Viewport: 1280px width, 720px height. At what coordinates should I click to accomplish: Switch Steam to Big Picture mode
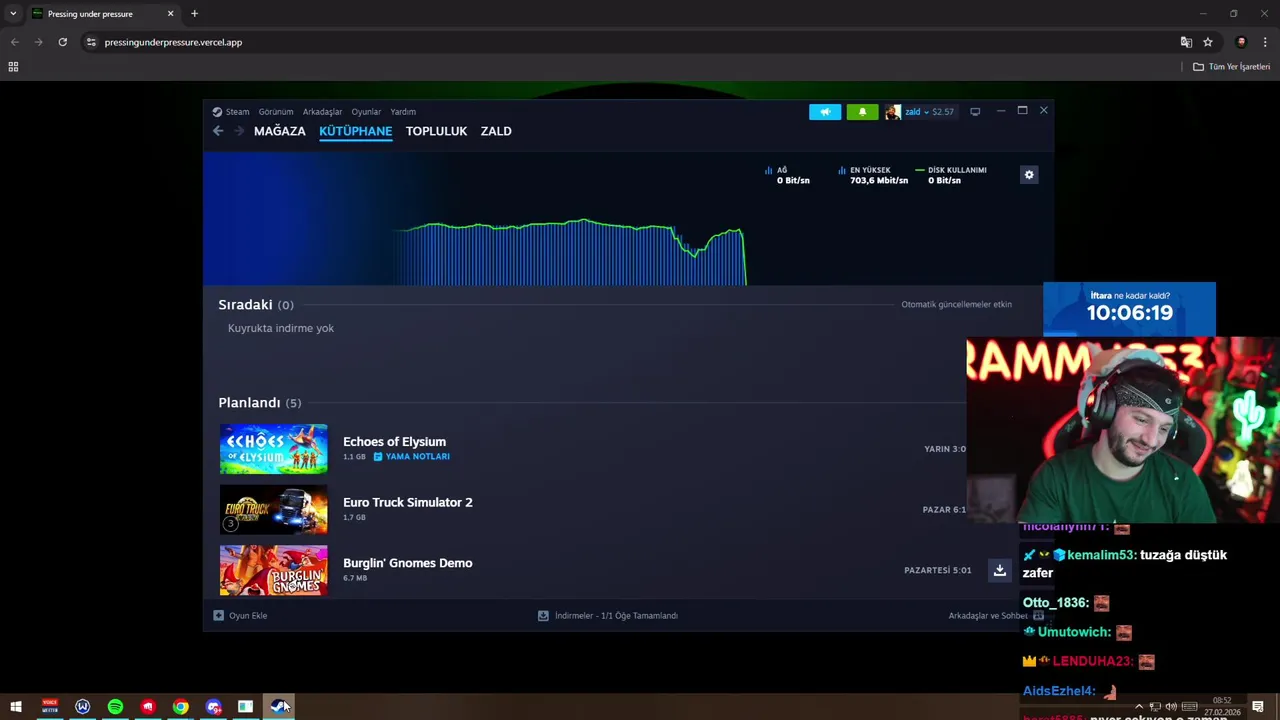pyautogui.click(x=975, y=112)
